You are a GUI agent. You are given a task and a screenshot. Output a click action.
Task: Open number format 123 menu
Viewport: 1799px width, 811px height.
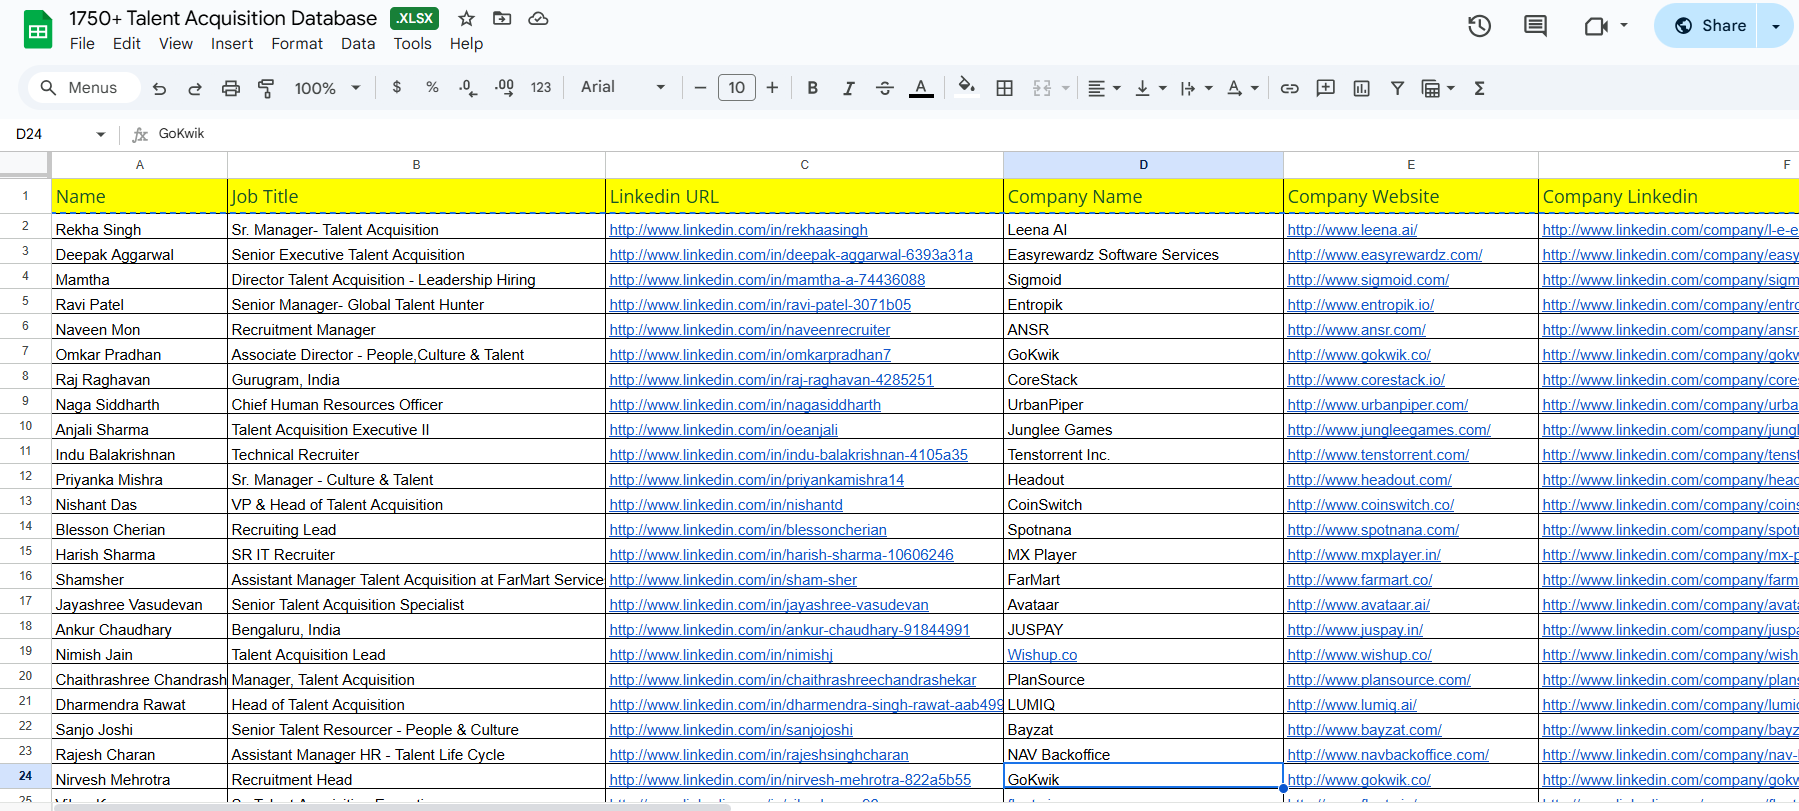click(541, 88)
